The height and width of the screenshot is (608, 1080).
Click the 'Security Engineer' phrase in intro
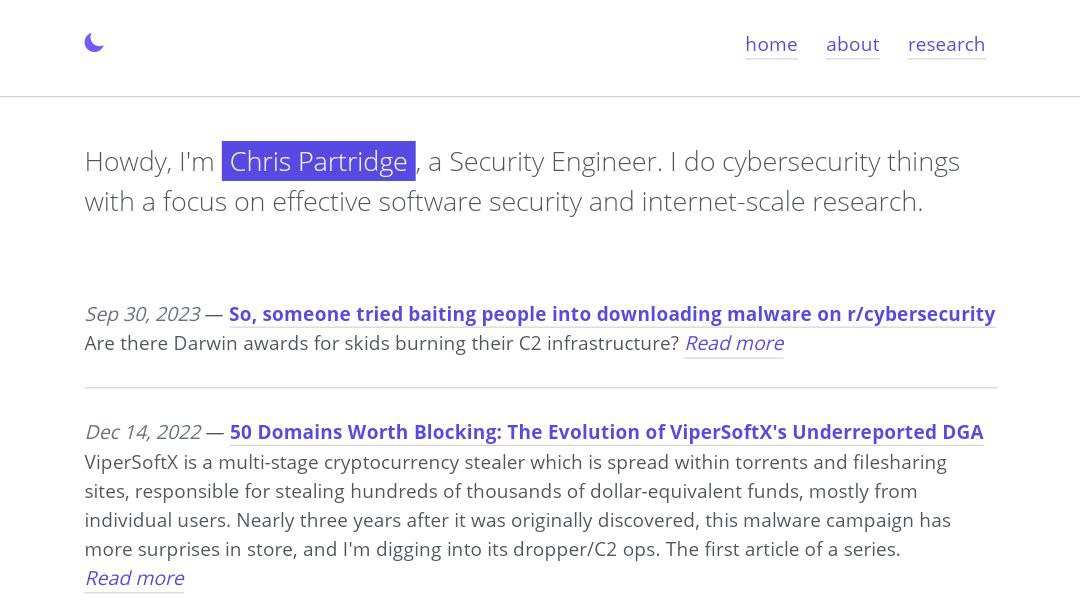(554, 162)
